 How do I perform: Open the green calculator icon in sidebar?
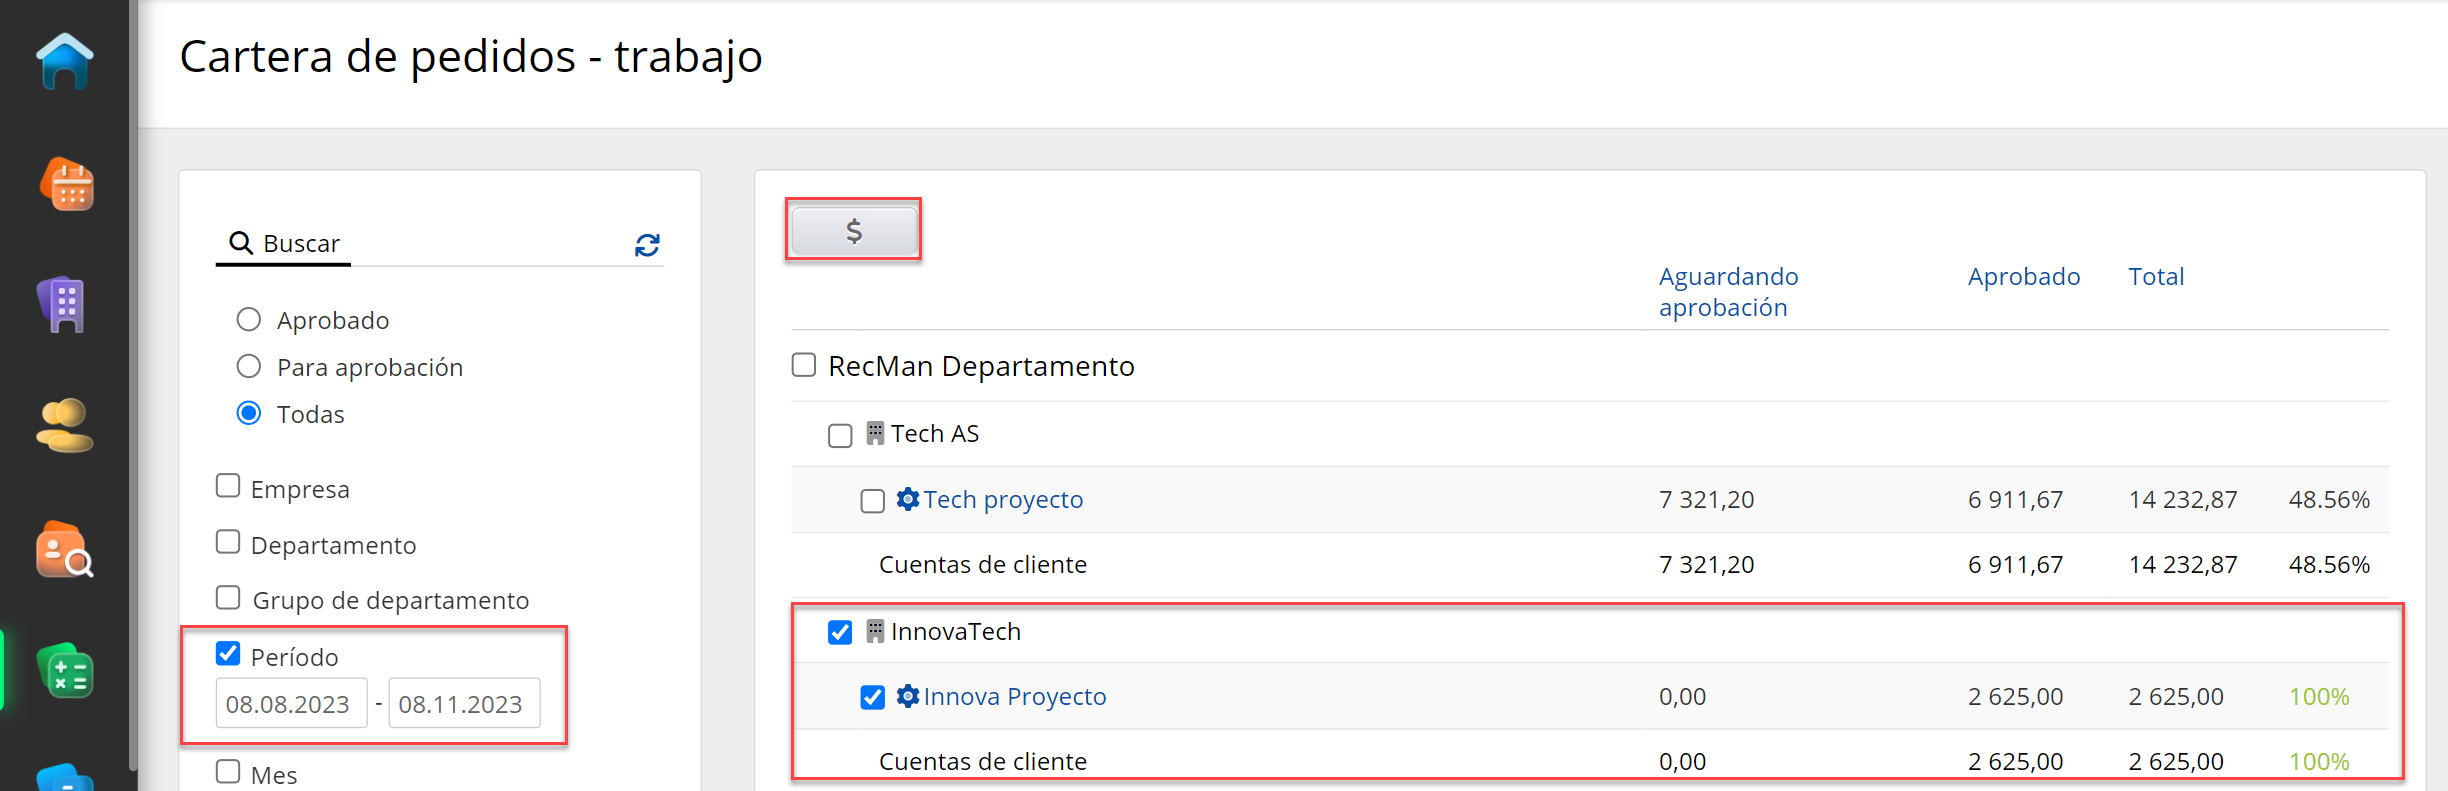click(66, 671)
